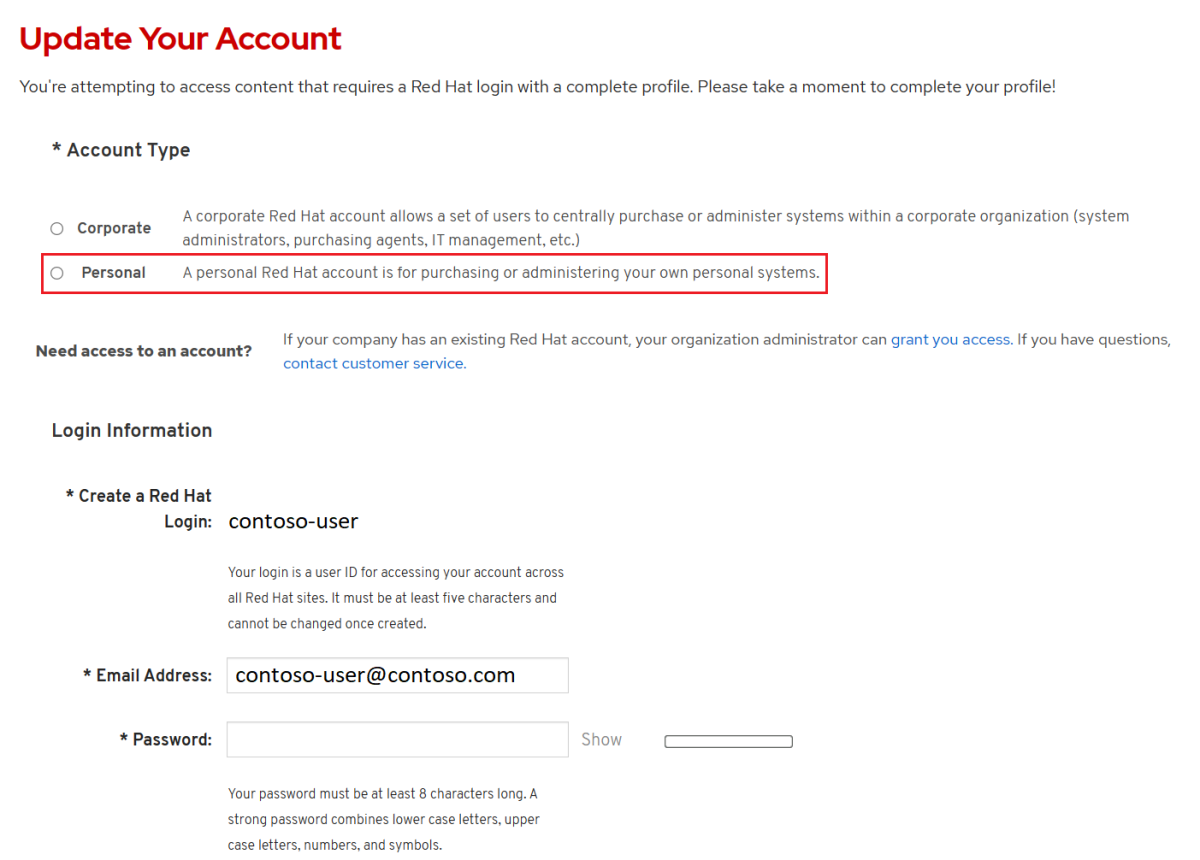Click the 'Personal' option label
The width and height of the screenshot is (1200, 860).
pyautogui.click(x=114, y=273)
